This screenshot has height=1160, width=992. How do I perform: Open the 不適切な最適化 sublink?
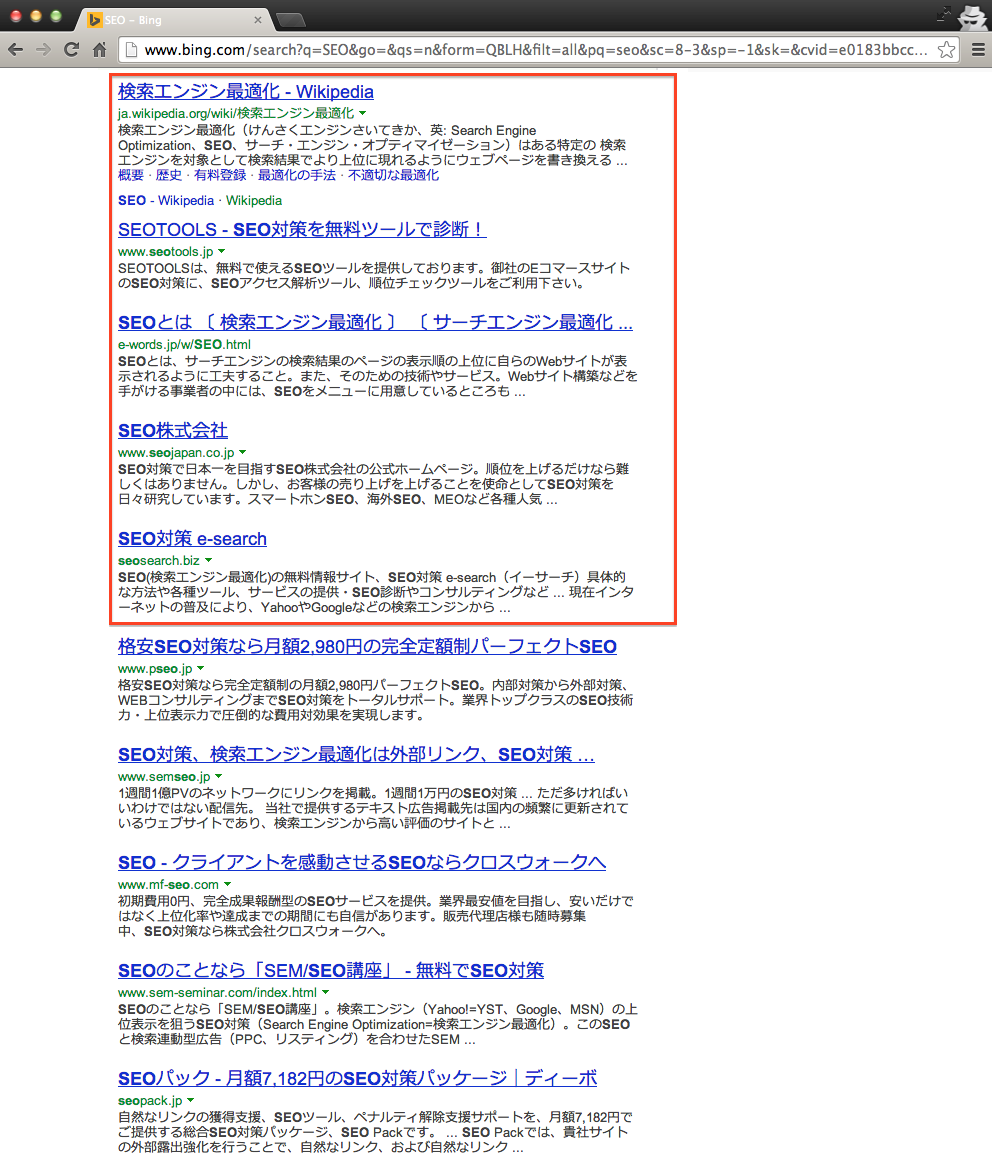[x=394, y=175]
